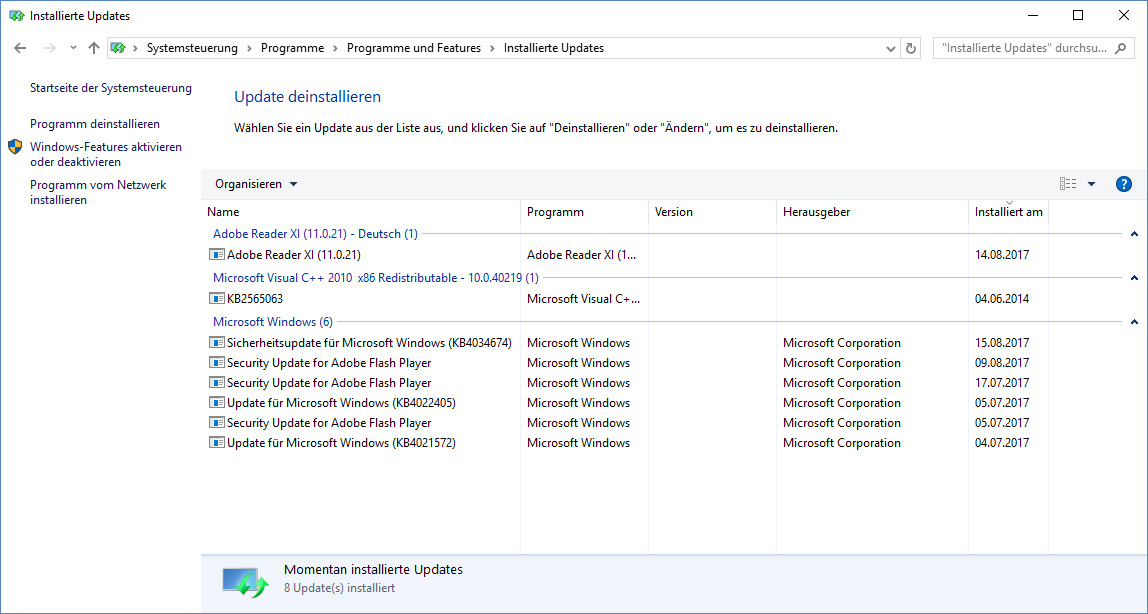Click icon of Sicherheitsupdate KB4034674

[216, 342]
